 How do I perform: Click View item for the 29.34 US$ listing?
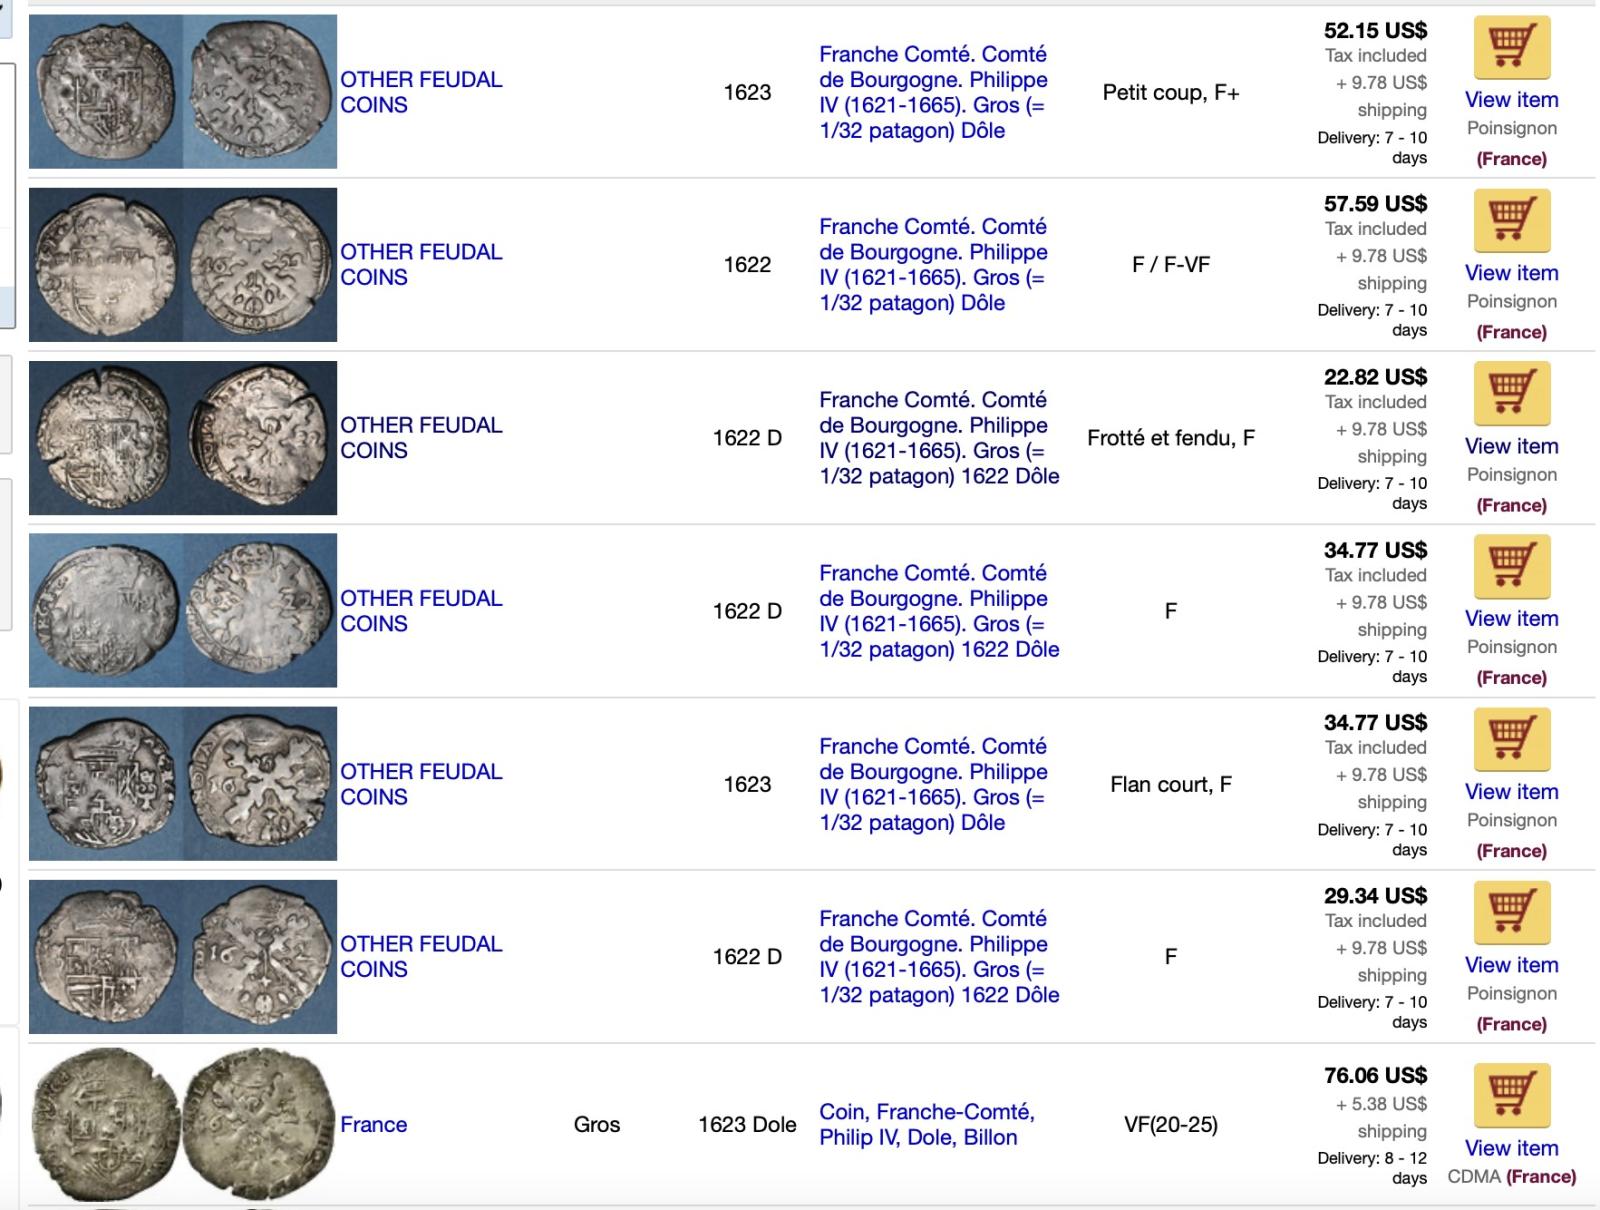point(1511,965)
